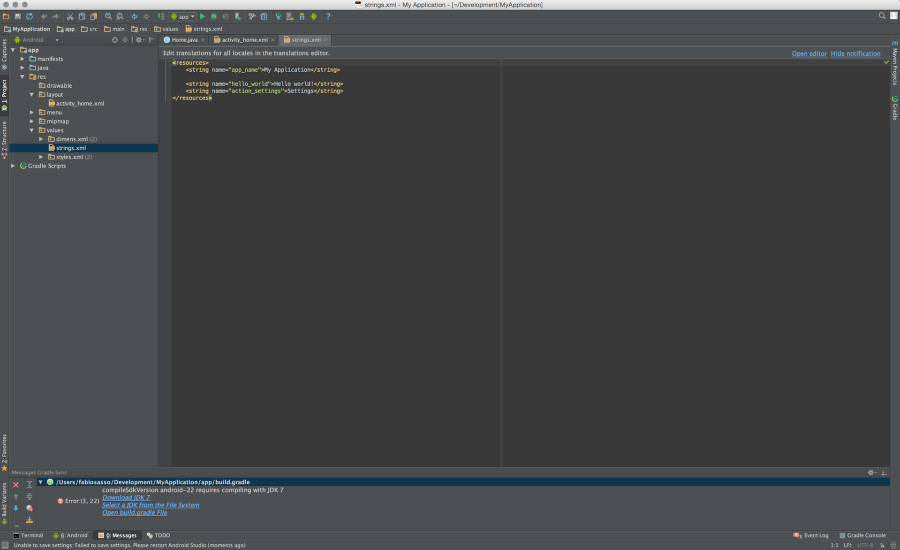Open Project Structure from the toolbar
This screenshot has width=900, height=550.
coord(264,17)
